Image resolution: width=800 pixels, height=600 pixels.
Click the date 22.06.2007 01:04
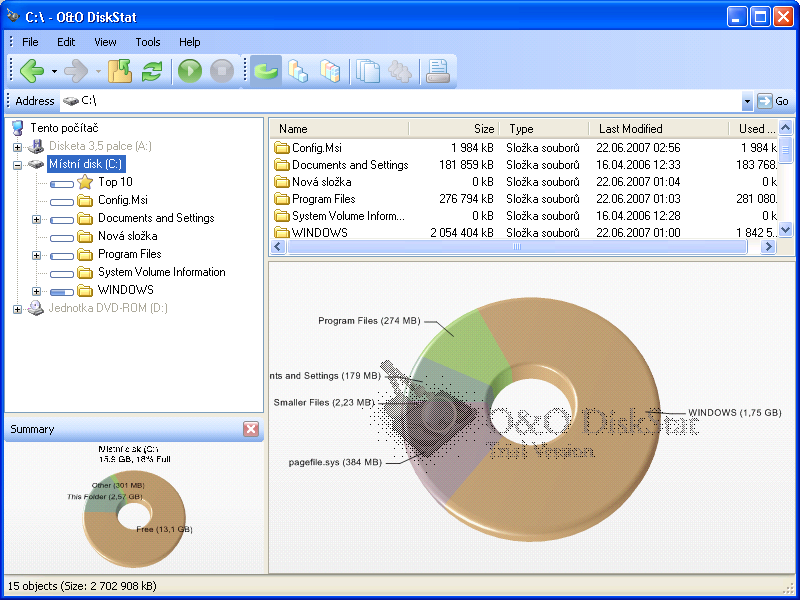638,182
